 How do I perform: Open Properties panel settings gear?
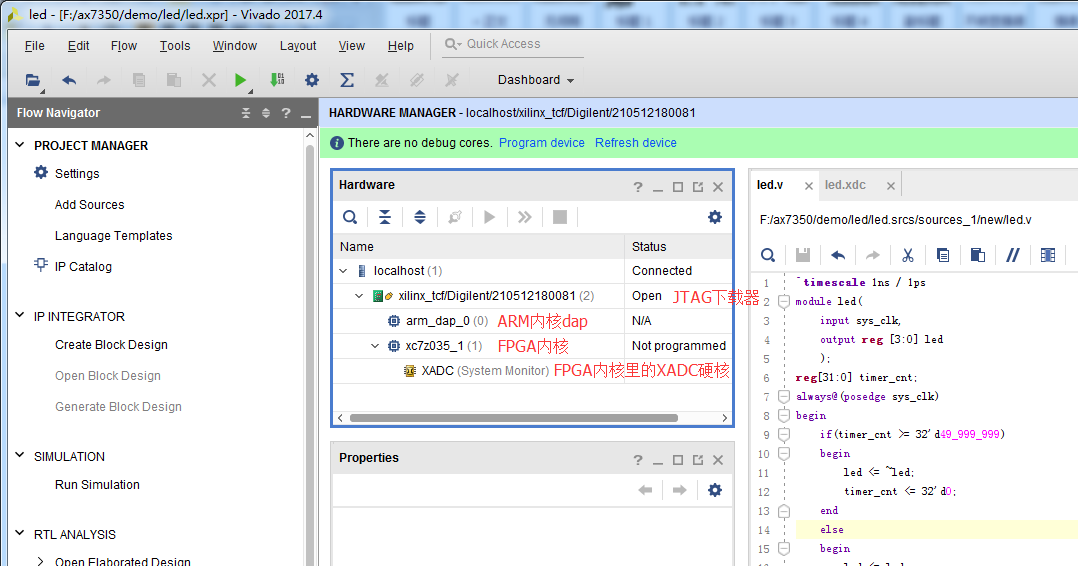(x=715, y=490)
